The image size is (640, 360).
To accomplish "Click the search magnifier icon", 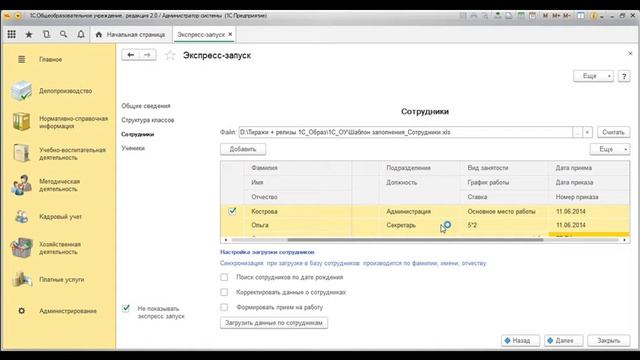I will point(63,35).
